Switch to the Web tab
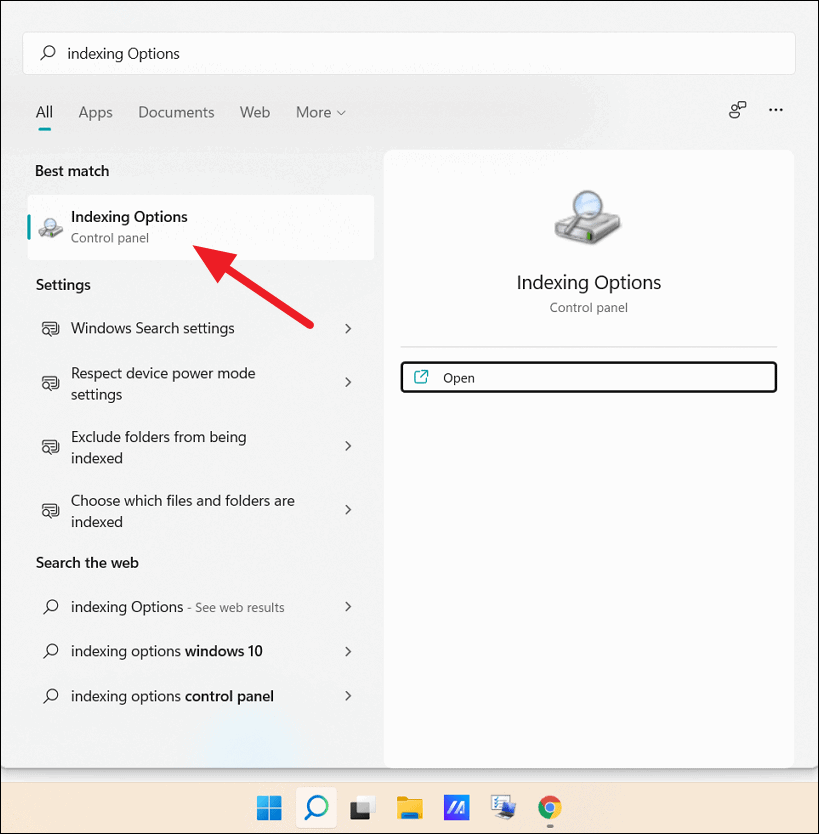Screen dimensions: 819x834 255,112
